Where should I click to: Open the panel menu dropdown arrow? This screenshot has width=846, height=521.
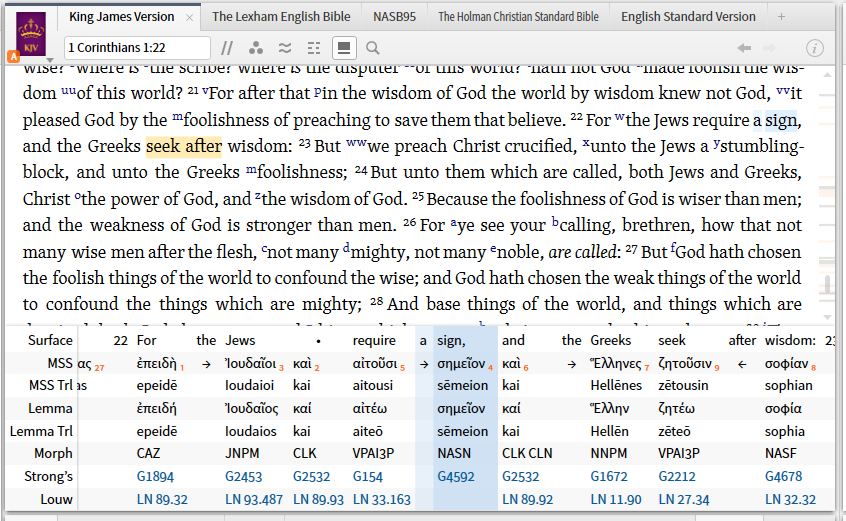(x=50, y=60)
